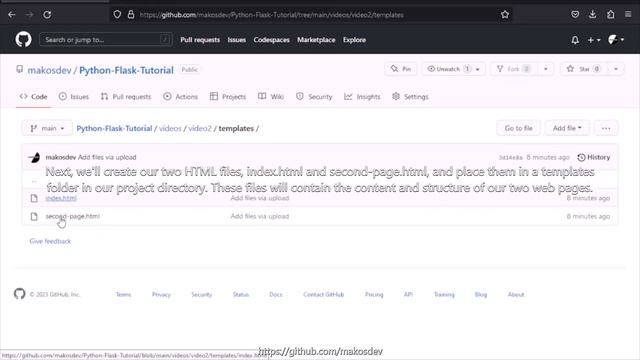Save page to Pocket icon

[x=575, y=15]
